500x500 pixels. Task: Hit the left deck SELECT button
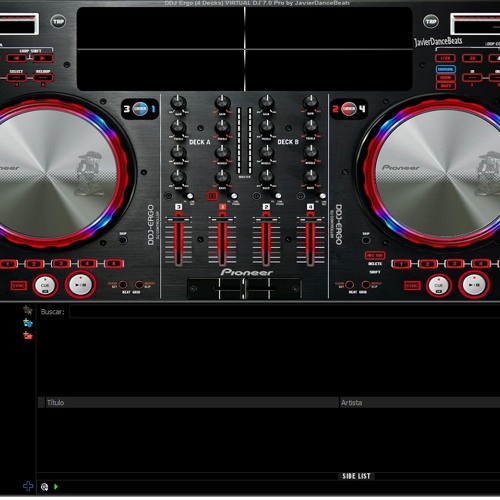[x=16, y=78]
